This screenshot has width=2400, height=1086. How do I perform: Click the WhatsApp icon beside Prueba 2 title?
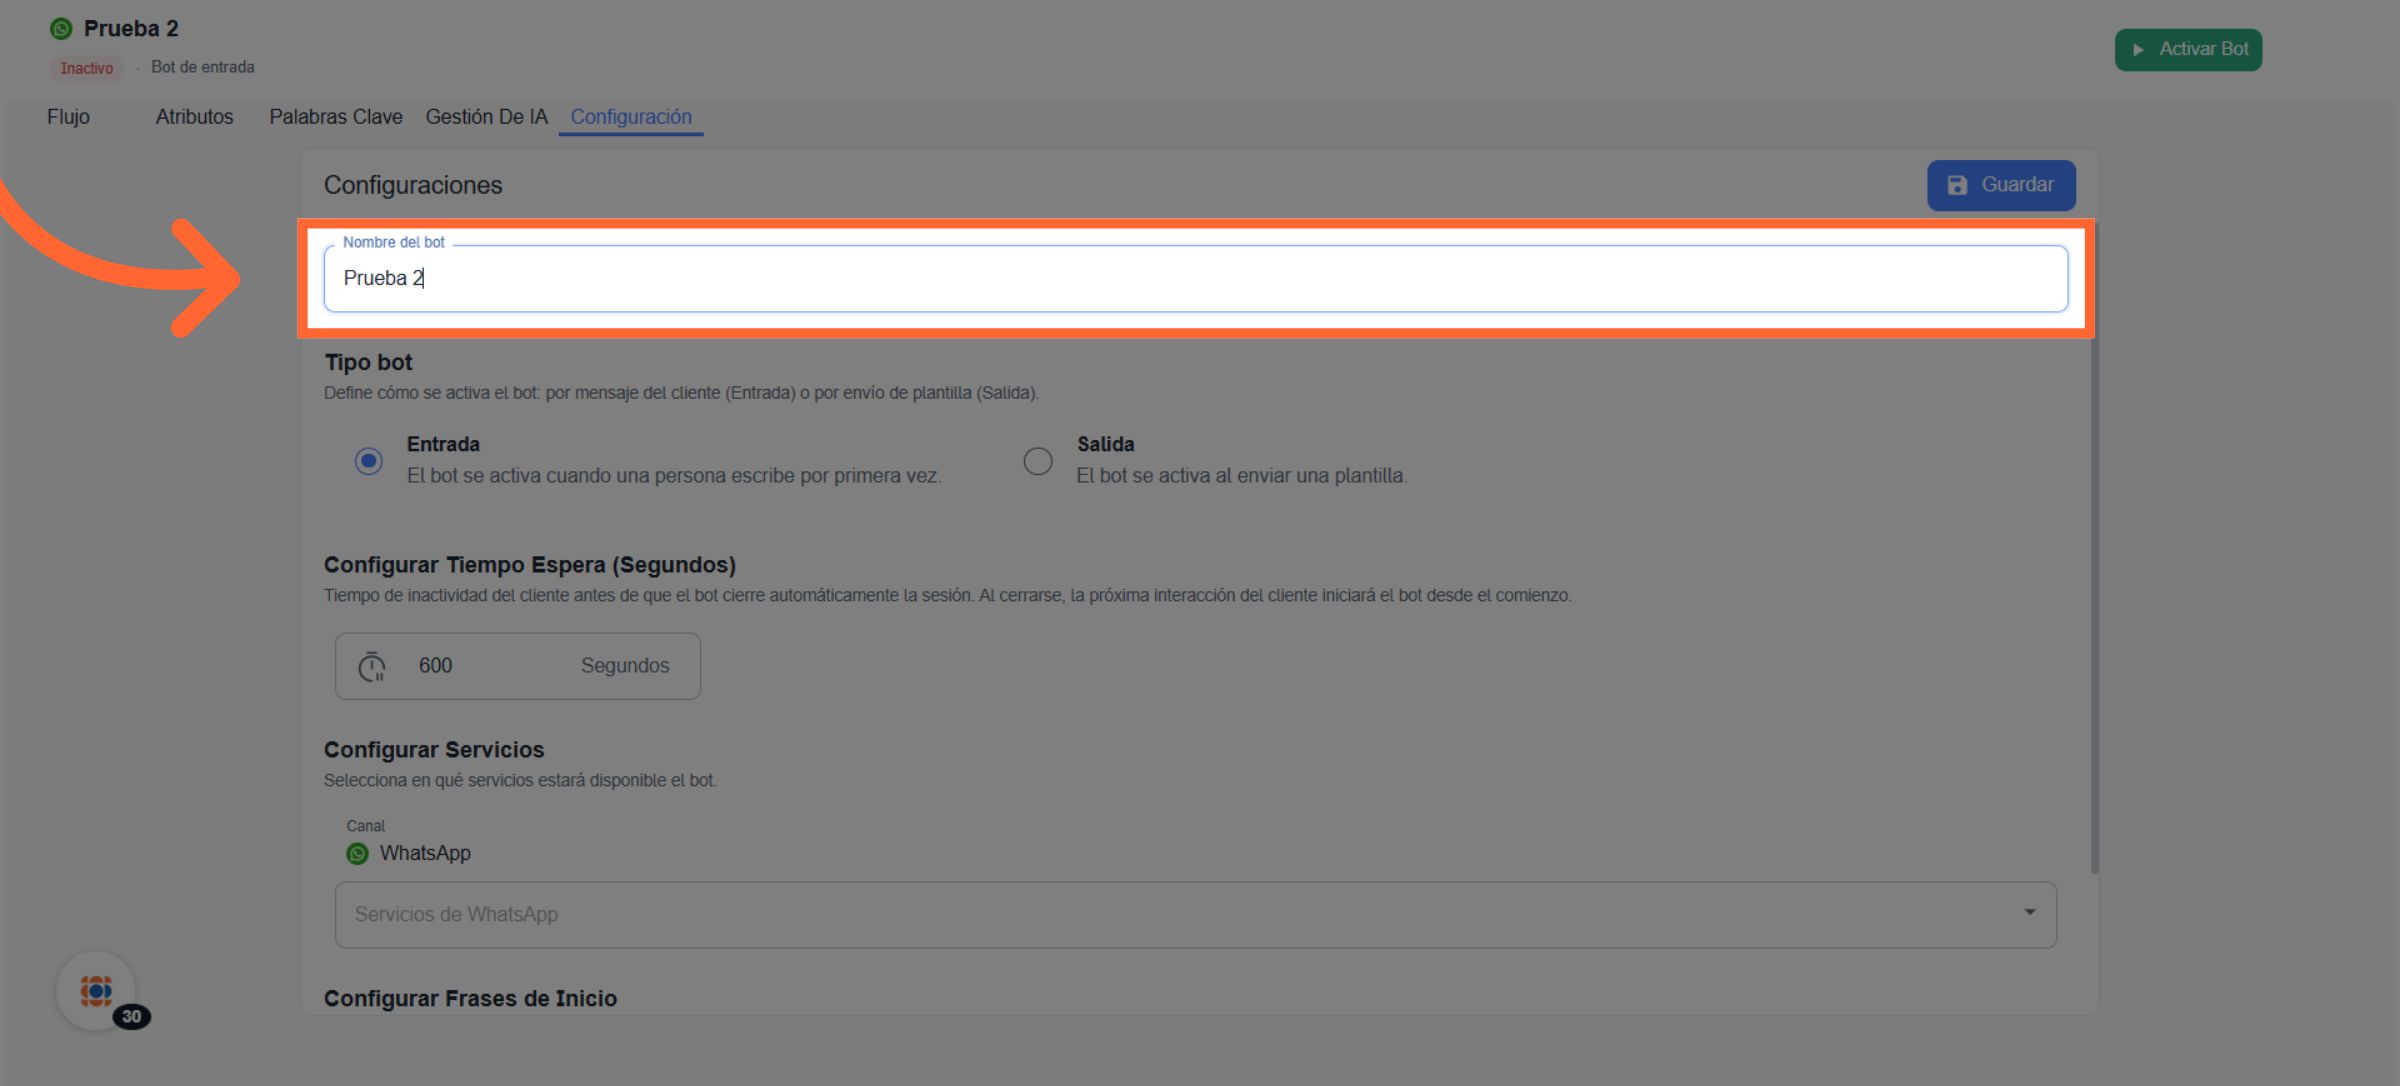[61, 29]
